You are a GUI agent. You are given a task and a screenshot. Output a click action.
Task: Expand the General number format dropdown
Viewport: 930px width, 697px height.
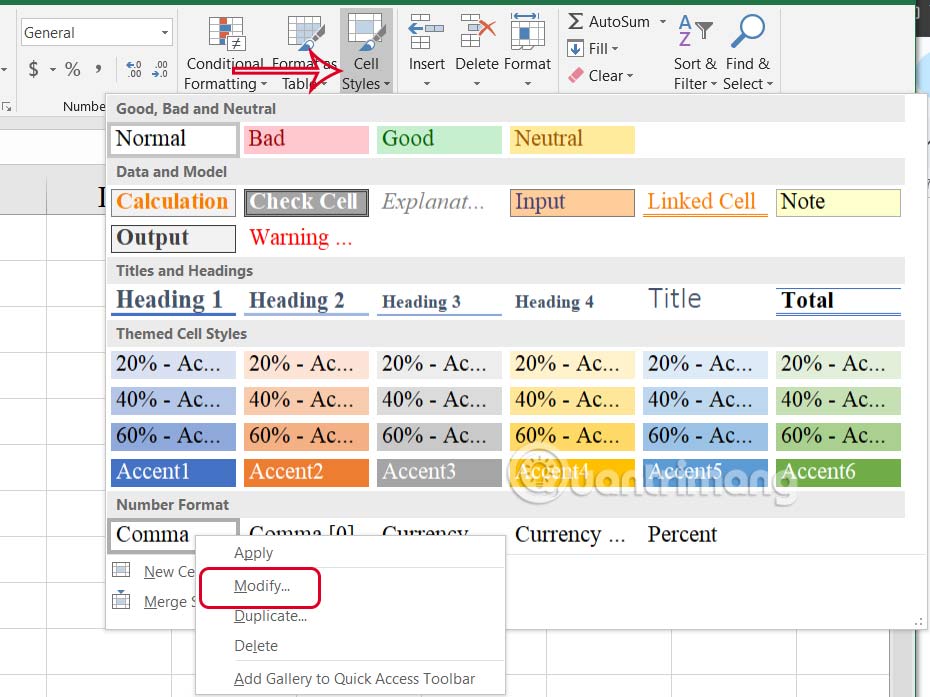[165, 33]
